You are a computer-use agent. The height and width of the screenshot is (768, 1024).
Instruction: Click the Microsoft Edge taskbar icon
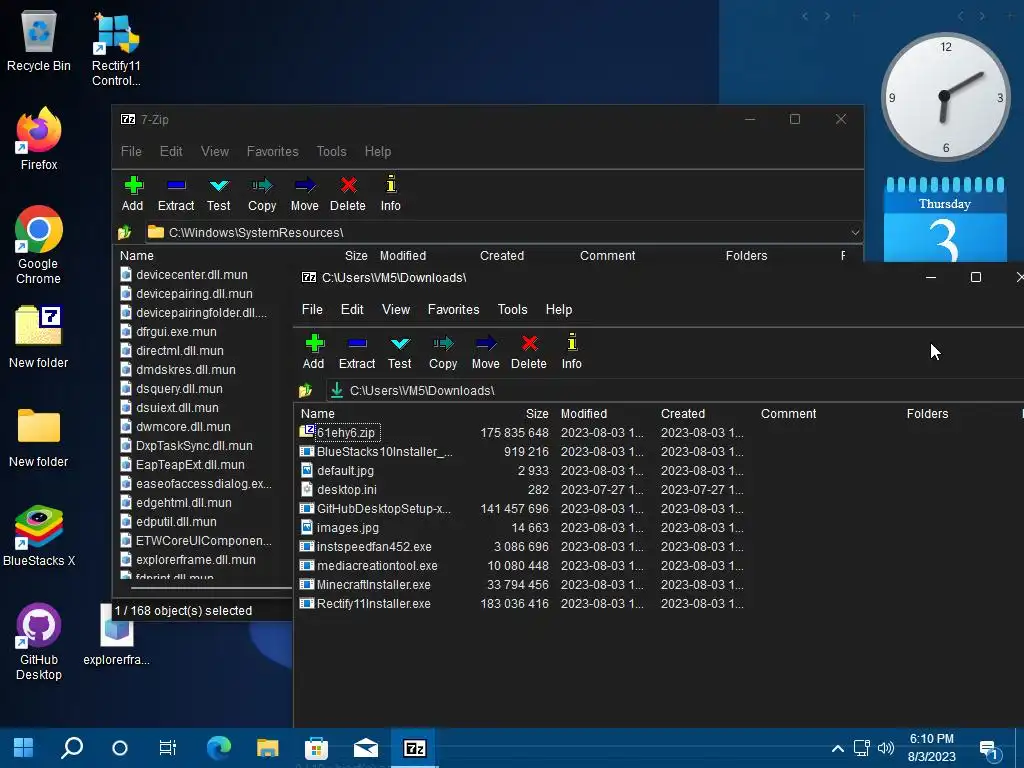[219, 748]
